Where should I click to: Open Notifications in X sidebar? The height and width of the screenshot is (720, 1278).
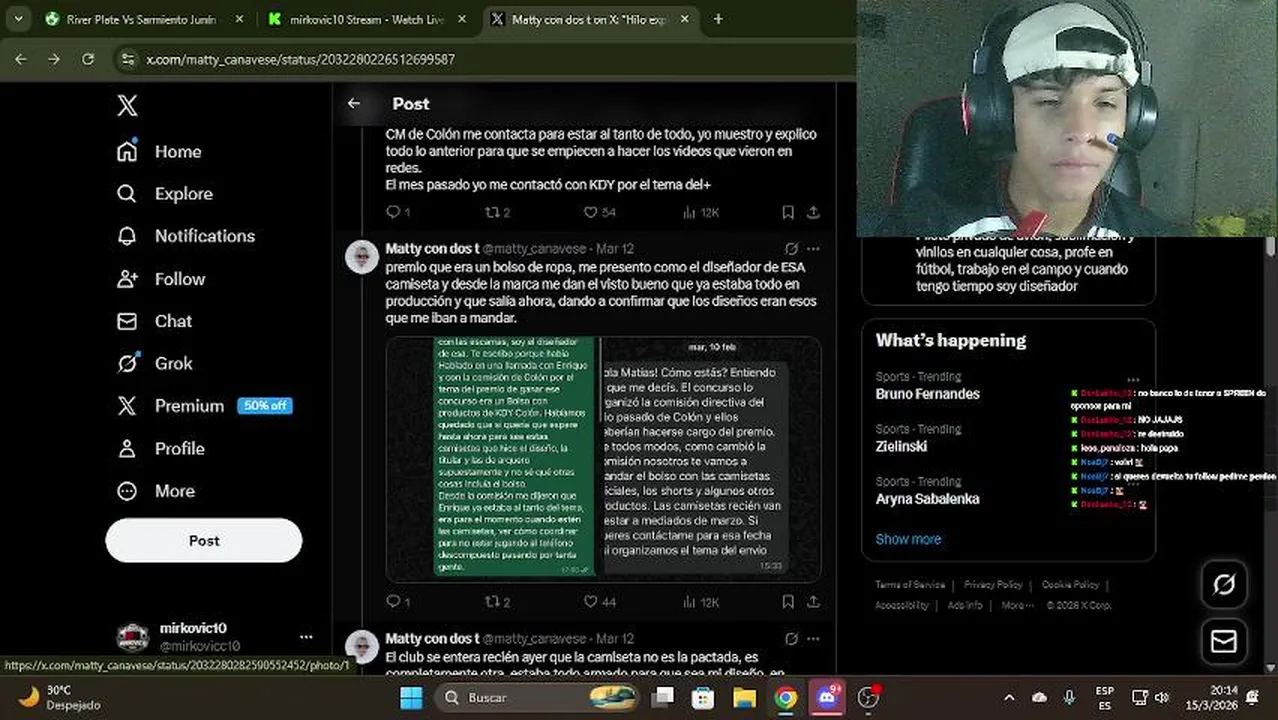click(186, 236)
